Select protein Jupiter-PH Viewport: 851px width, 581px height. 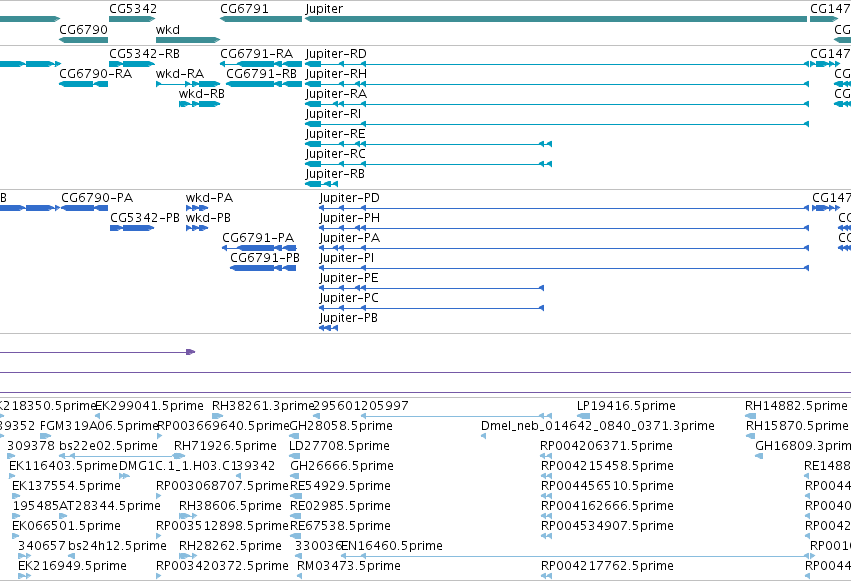coord(564,228)
